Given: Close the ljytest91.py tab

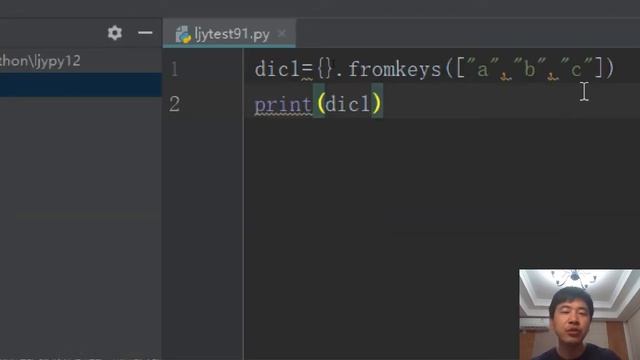Looking at the screenshot, I should 282,33.
